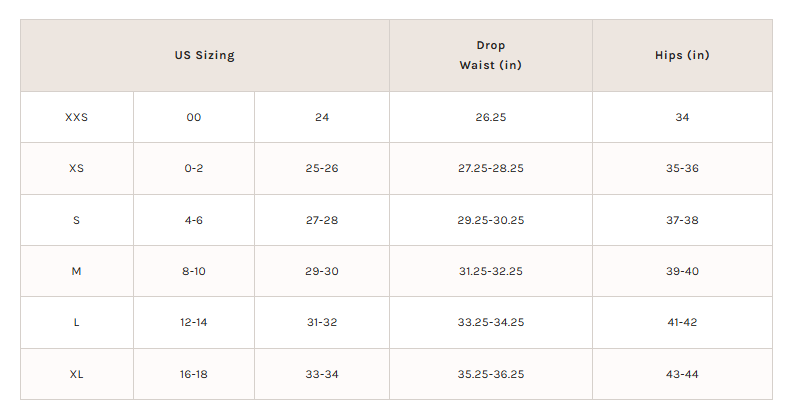Click the XS size label cell
Image resolution: width=795 pixels, height=419 pixels.
pos(76,168)
